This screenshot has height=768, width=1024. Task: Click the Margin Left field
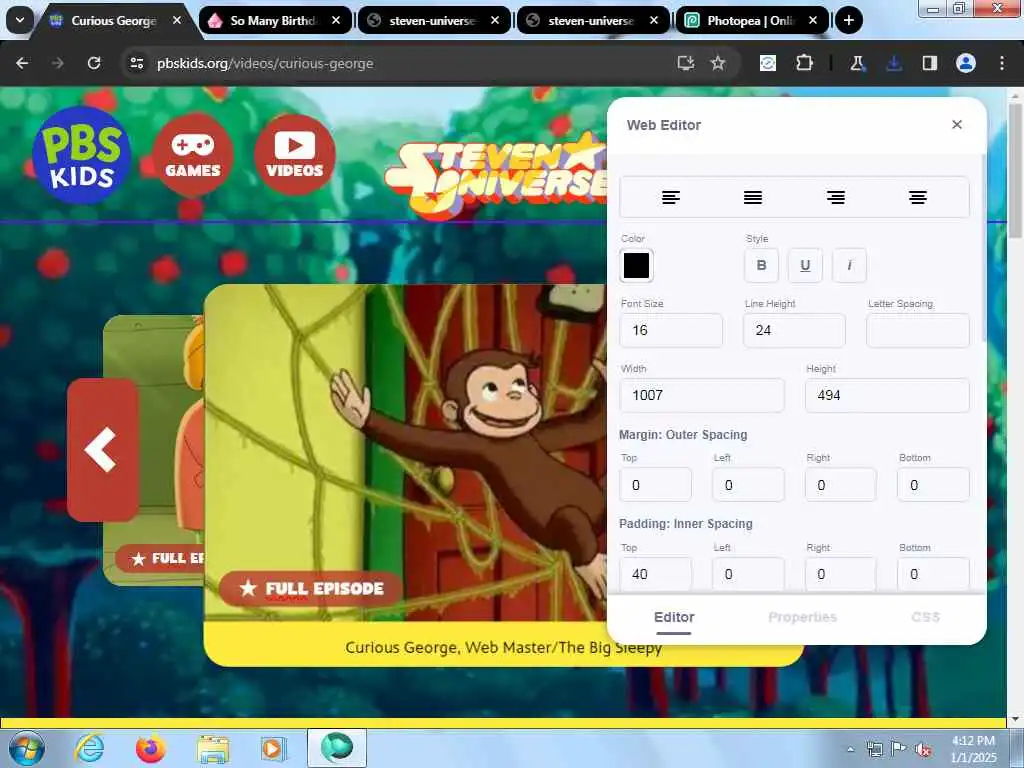tap(748, 485)
